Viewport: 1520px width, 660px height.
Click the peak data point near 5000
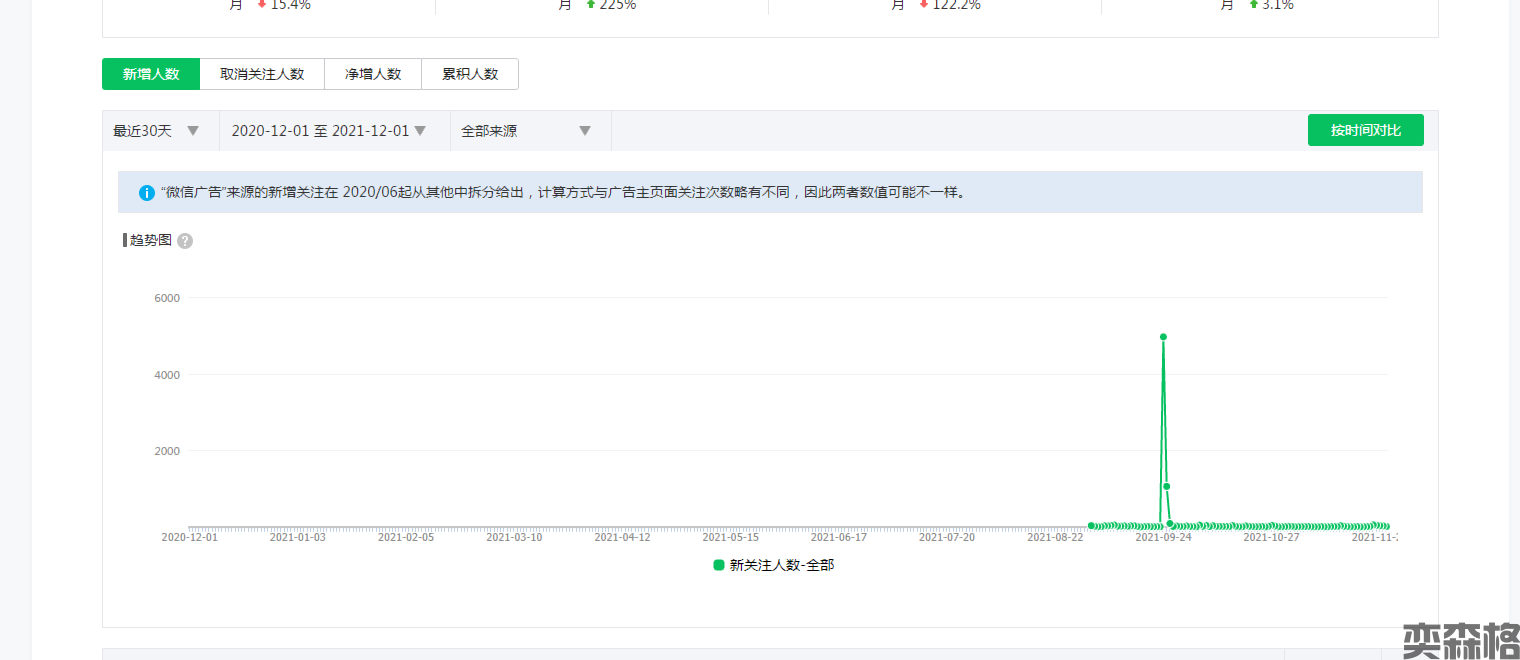1163,337
